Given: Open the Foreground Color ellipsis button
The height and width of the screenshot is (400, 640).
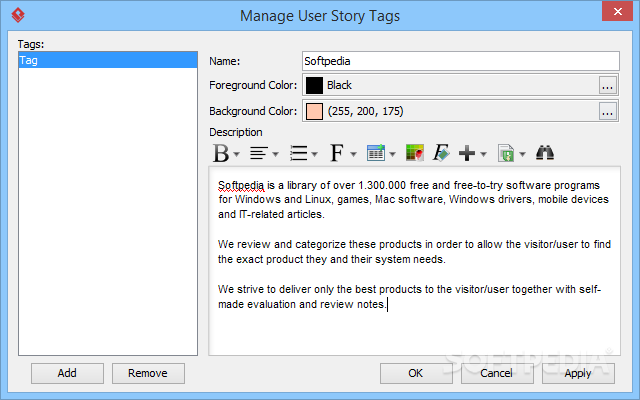Looking at the screenshot, I should [608, 86].
